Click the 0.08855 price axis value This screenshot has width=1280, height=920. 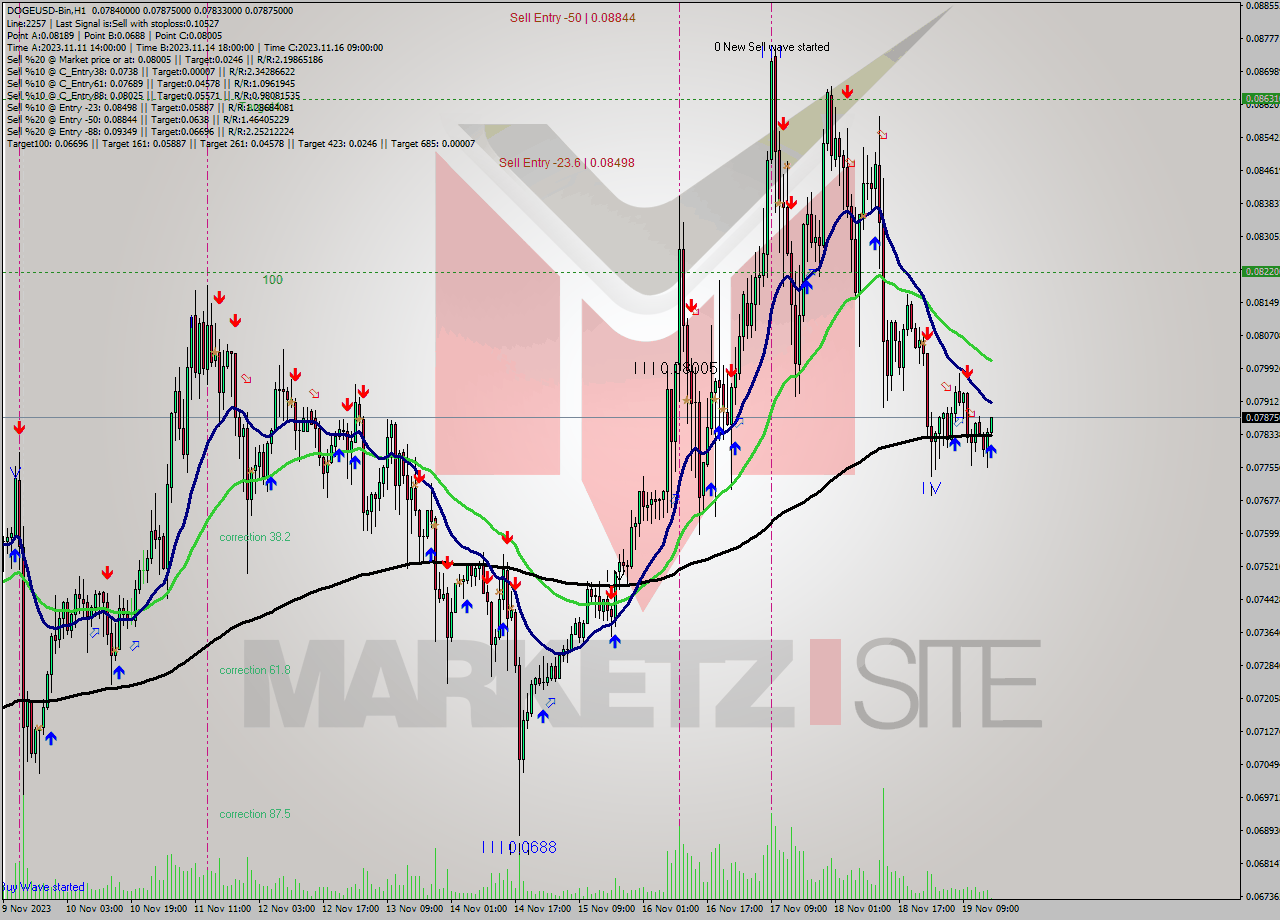pos(1261,6)
